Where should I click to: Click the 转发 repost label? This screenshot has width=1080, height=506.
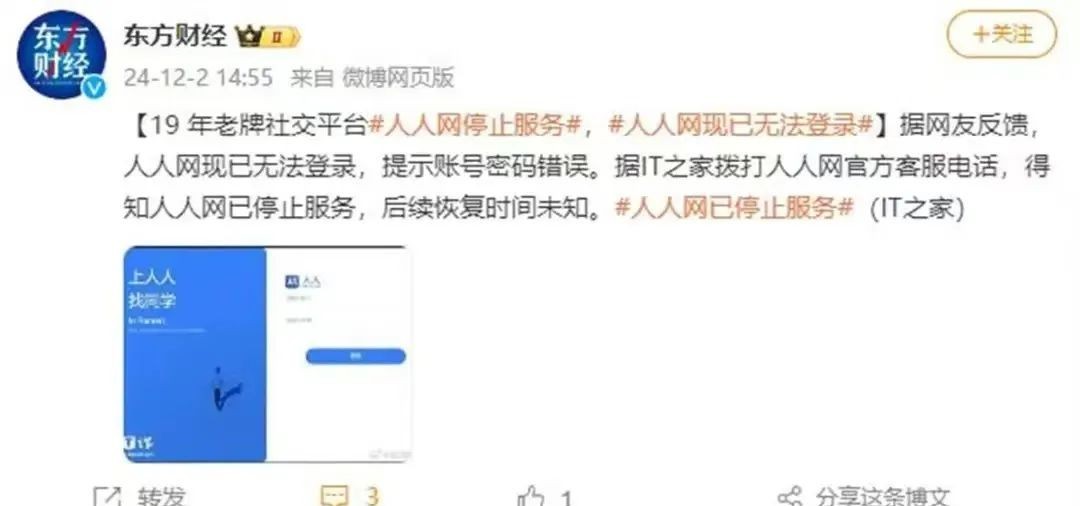pyautogui.click(x=162, y=497)
